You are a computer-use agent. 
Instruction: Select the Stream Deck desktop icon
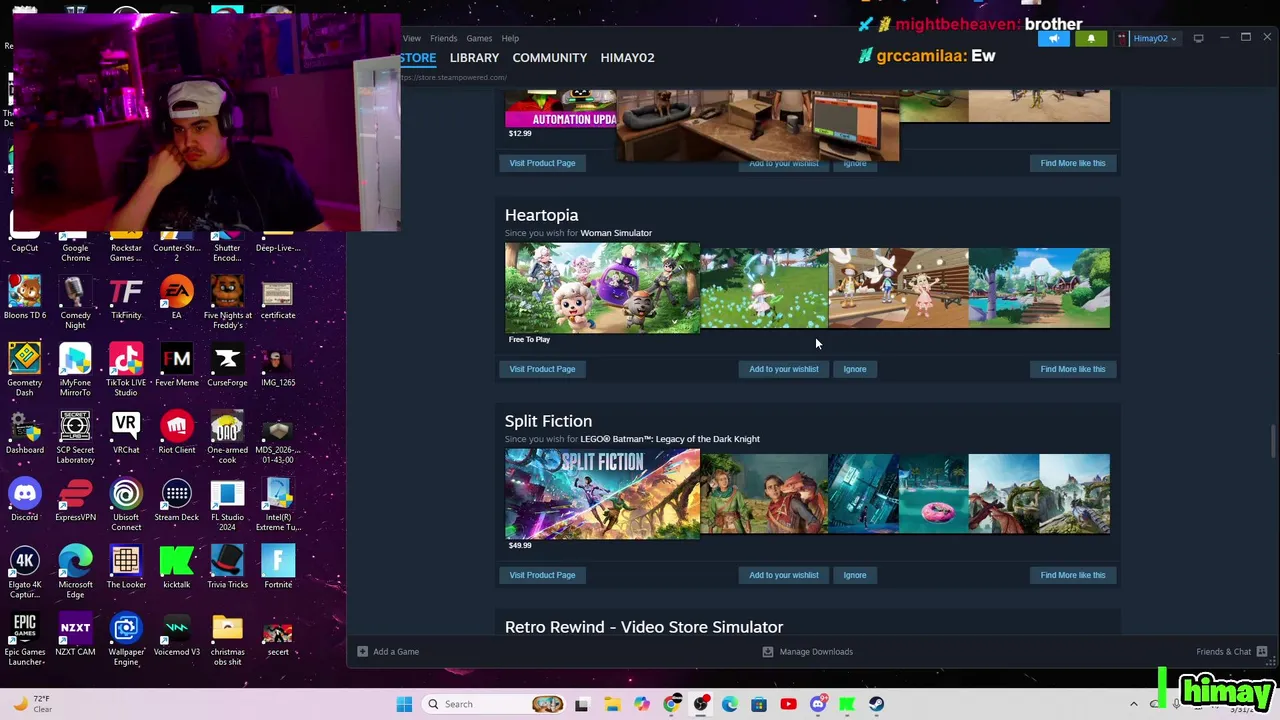[177, 500]
